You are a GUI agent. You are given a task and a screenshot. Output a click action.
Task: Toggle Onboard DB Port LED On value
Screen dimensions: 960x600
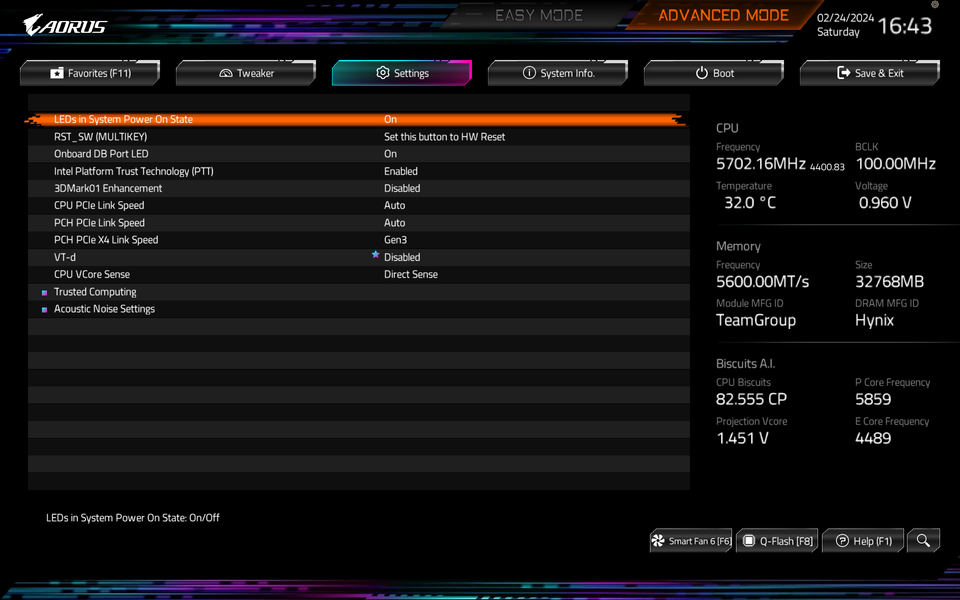click(391, 154)
